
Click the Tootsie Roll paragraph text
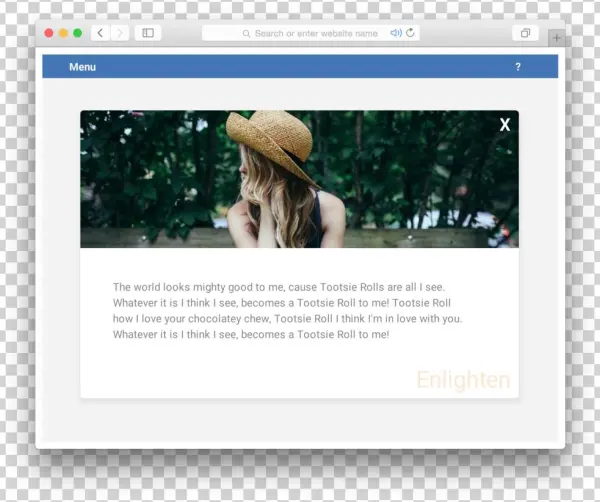pyautogui.click(x=287, y=311)
